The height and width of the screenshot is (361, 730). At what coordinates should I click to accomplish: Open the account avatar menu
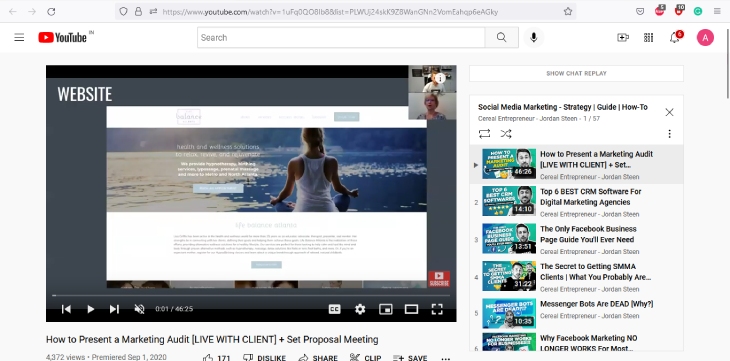point(705,38)
